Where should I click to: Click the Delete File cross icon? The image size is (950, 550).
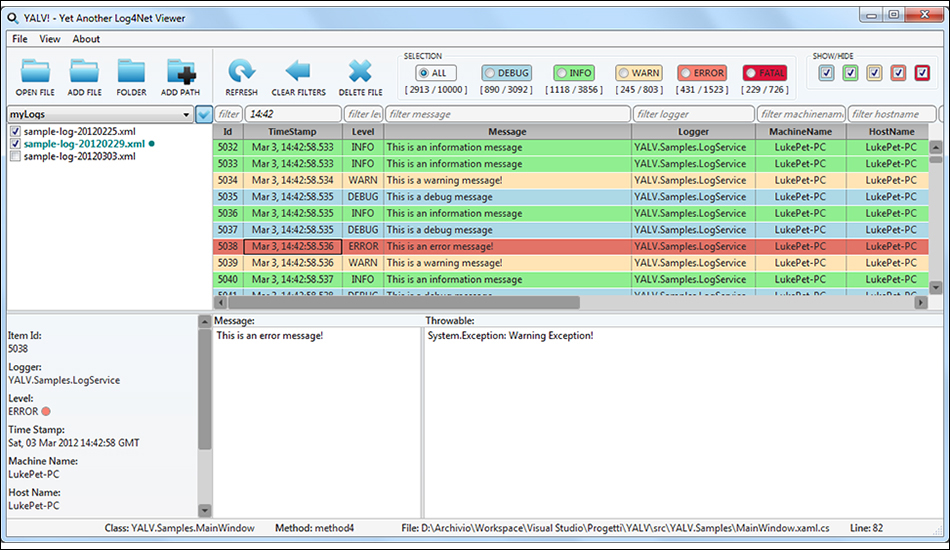click(x=360, y=71)
